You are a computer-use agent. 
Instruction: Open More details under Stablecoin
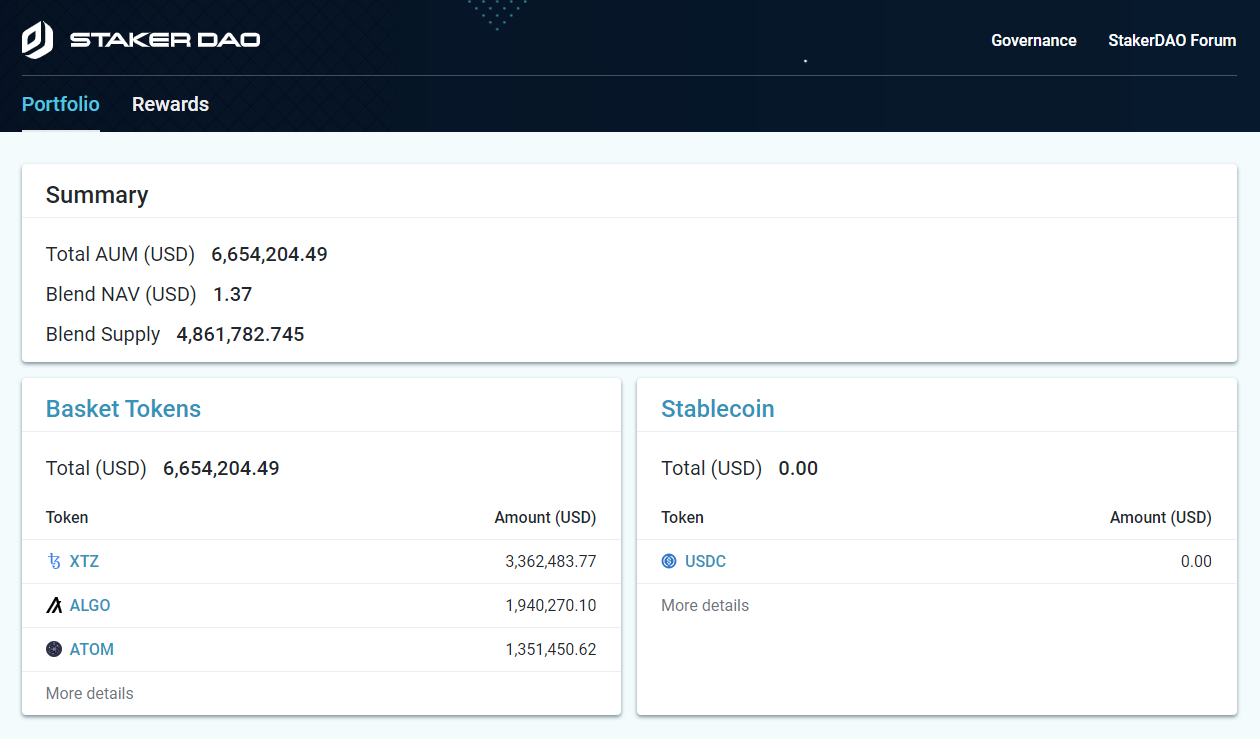[705, 606]
